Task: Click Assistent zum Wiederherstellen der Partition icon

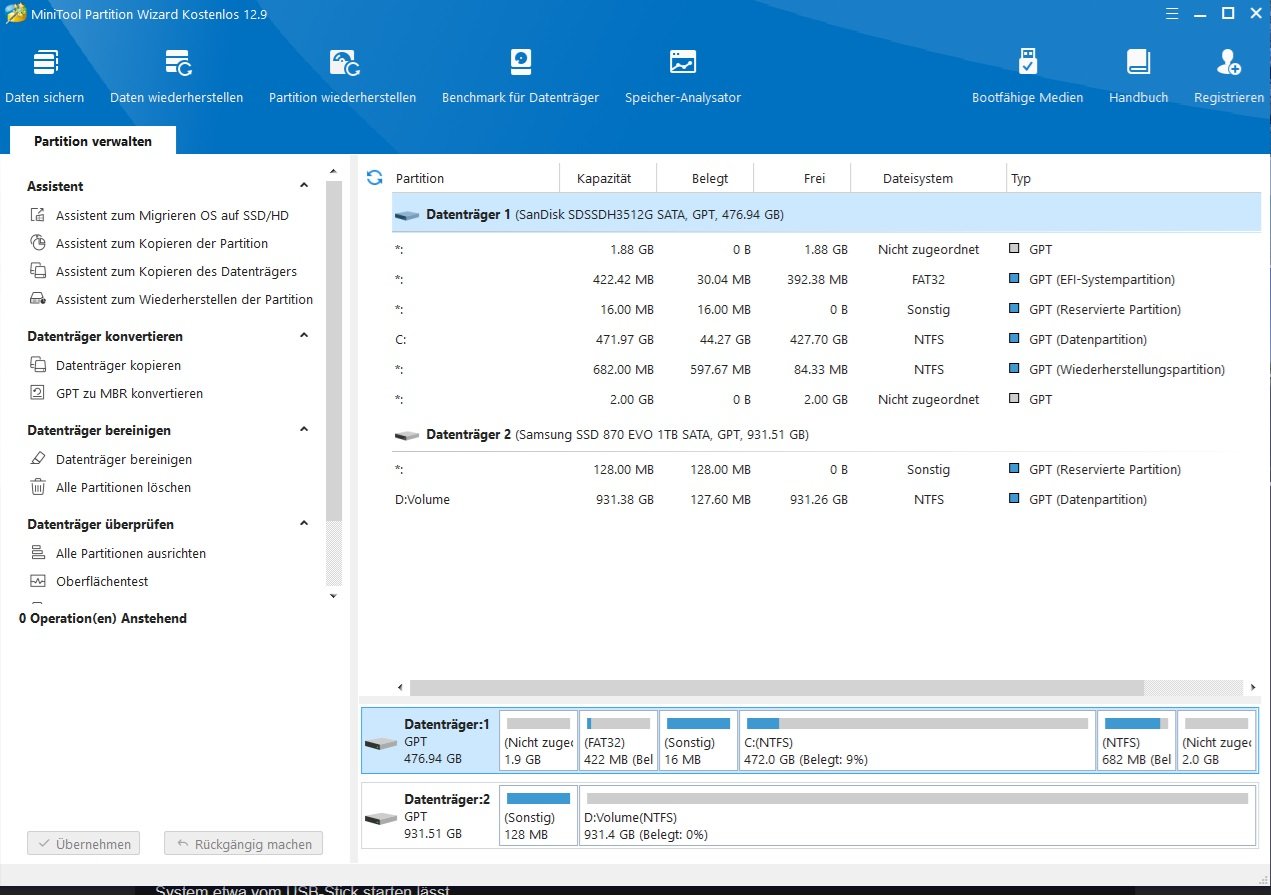Action: (x=38, y=299)
